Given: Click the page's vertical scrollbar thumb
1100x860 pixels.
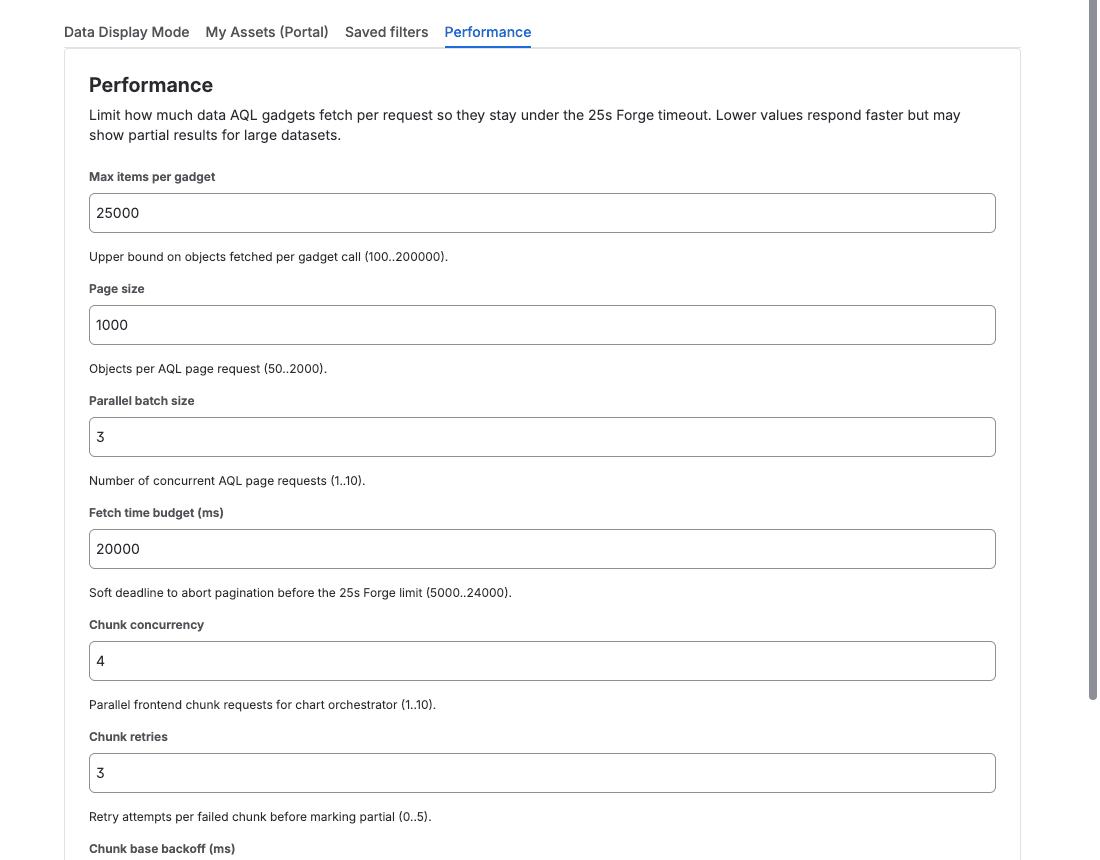Looking at the screenshot, I should point(1092,349).
